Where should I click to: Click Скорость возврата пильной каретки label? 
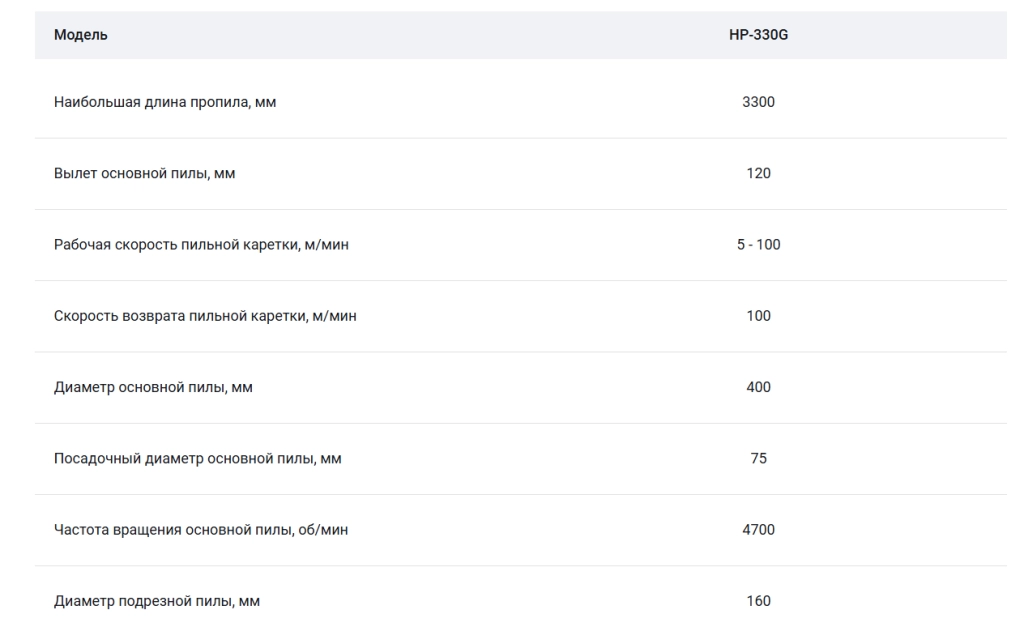click(205, 315)
